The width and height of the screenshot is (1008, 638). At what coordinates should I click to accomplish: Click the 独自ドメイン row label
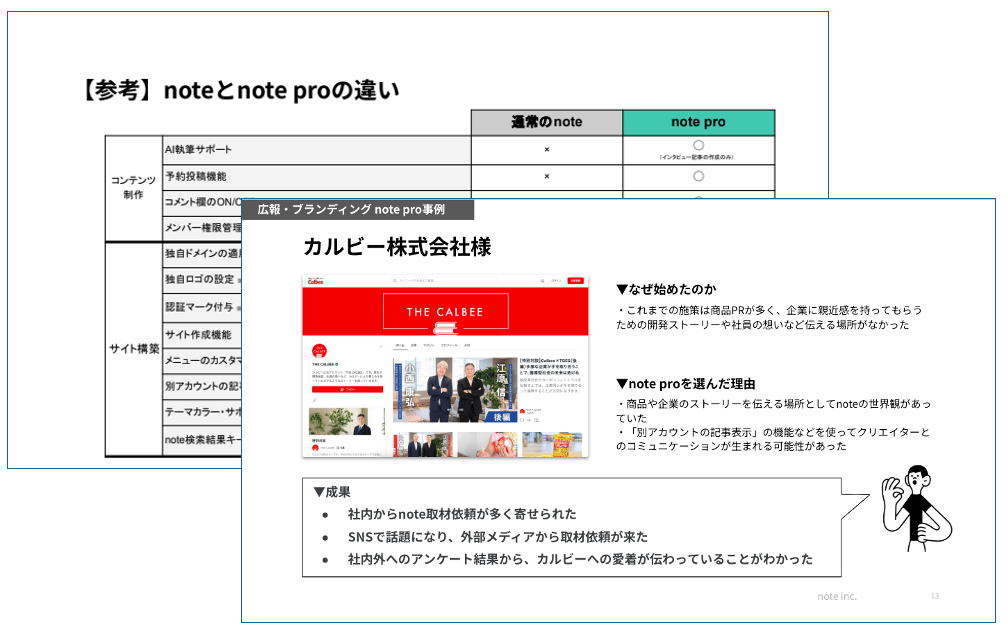coord(202,253)
